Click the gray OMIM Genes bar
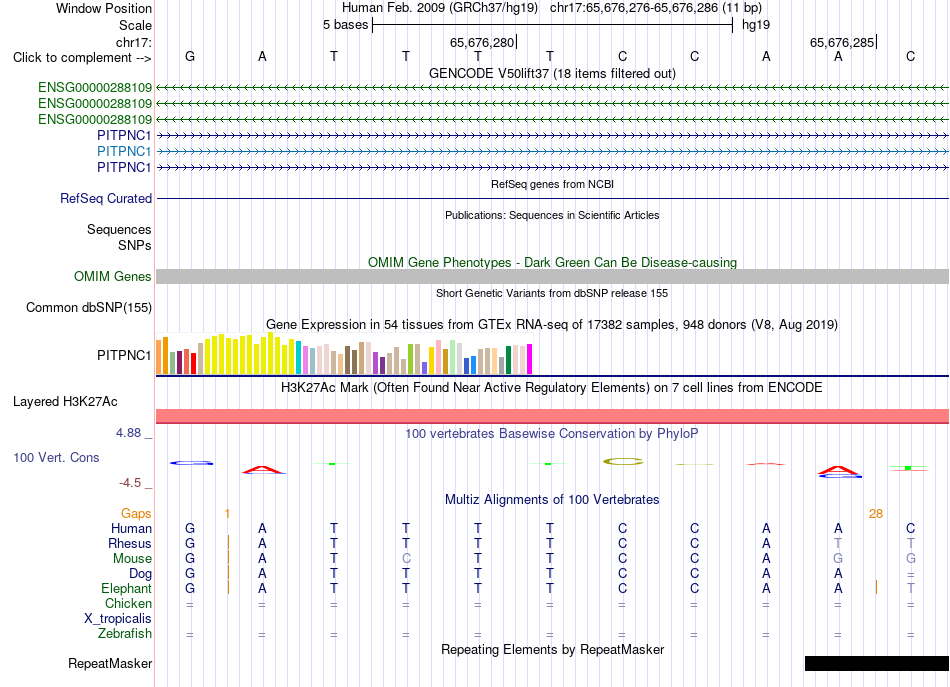Image resolution: width=950 pixels, height=687 pixels. (x=552, y=277)
